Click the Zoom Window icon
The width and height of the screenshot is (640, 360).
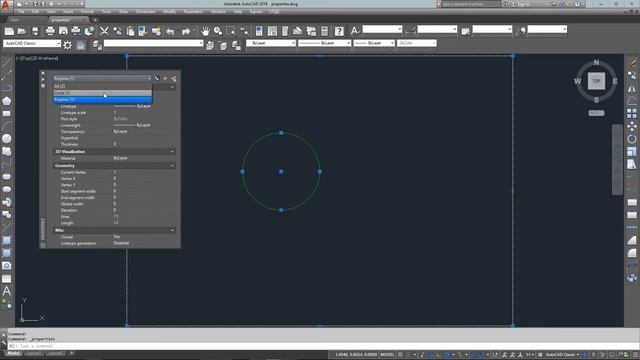click(231, 31)
